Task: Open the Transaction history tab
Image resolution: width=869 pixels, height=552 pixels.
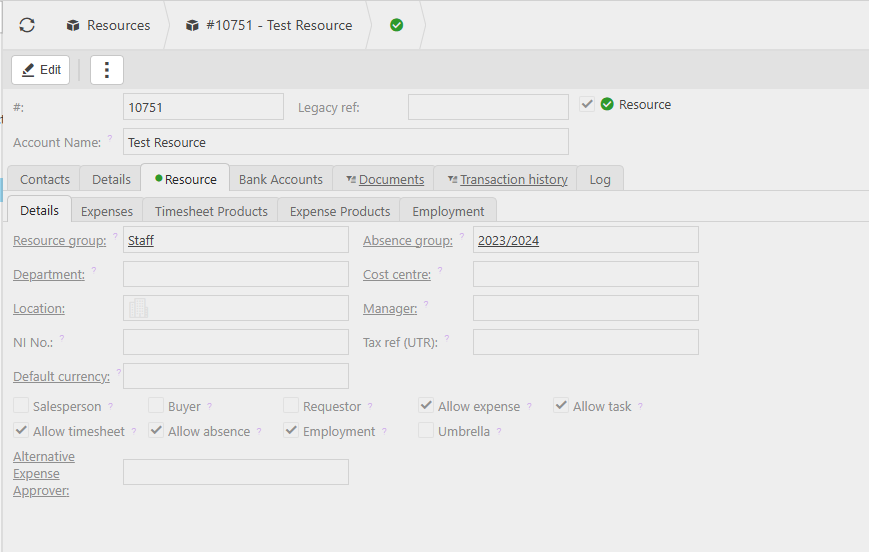Action: pos(507,179)
